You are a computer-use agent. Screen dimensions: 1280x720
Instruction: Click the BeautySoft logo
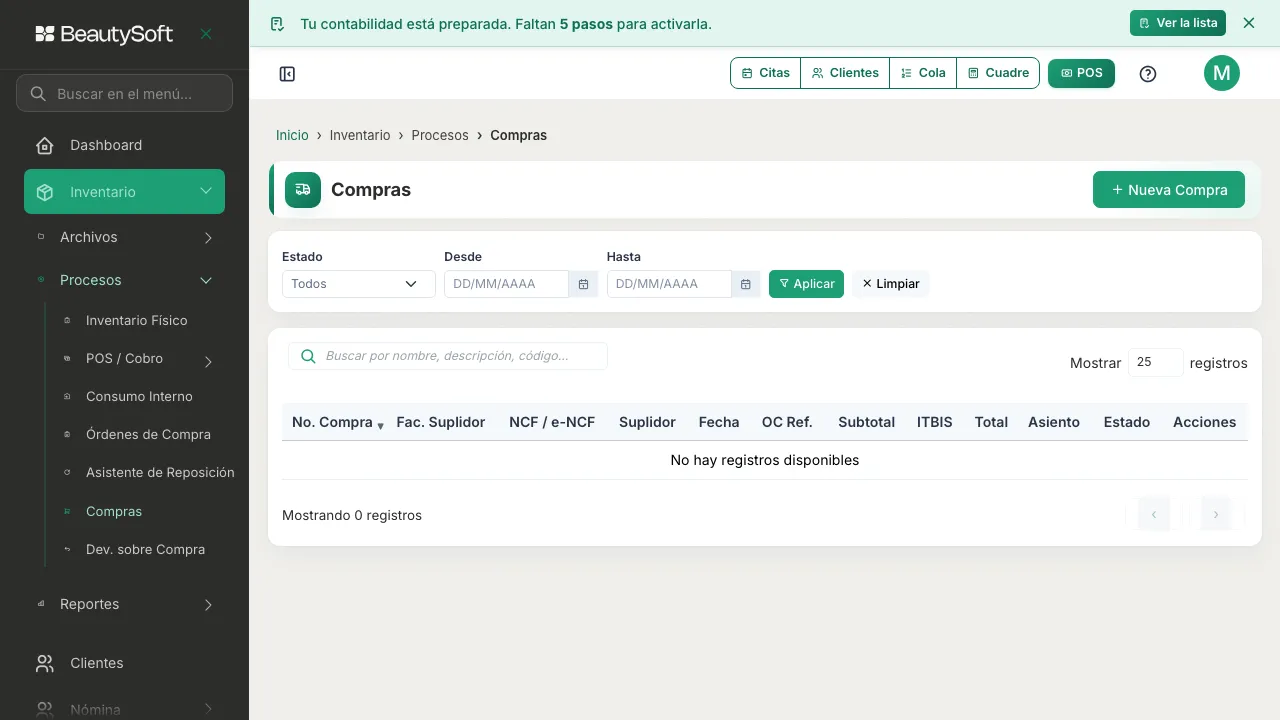[x=104, y=34]
